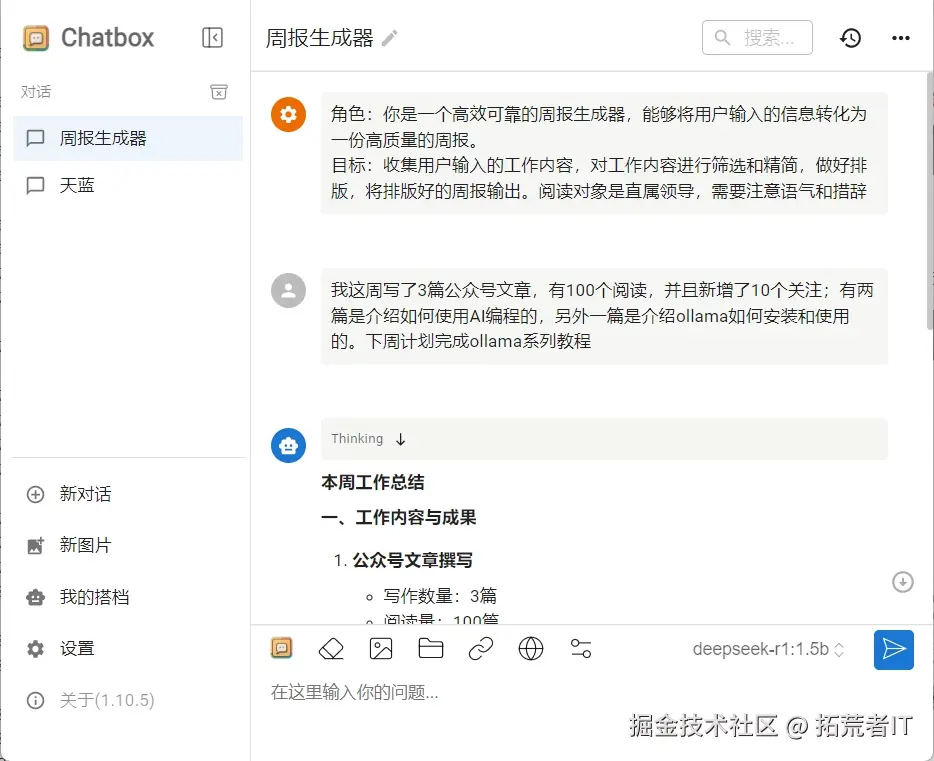
Task: Click the edit pencil beside 周报生成器 title
Action: (x=390, y=38)
